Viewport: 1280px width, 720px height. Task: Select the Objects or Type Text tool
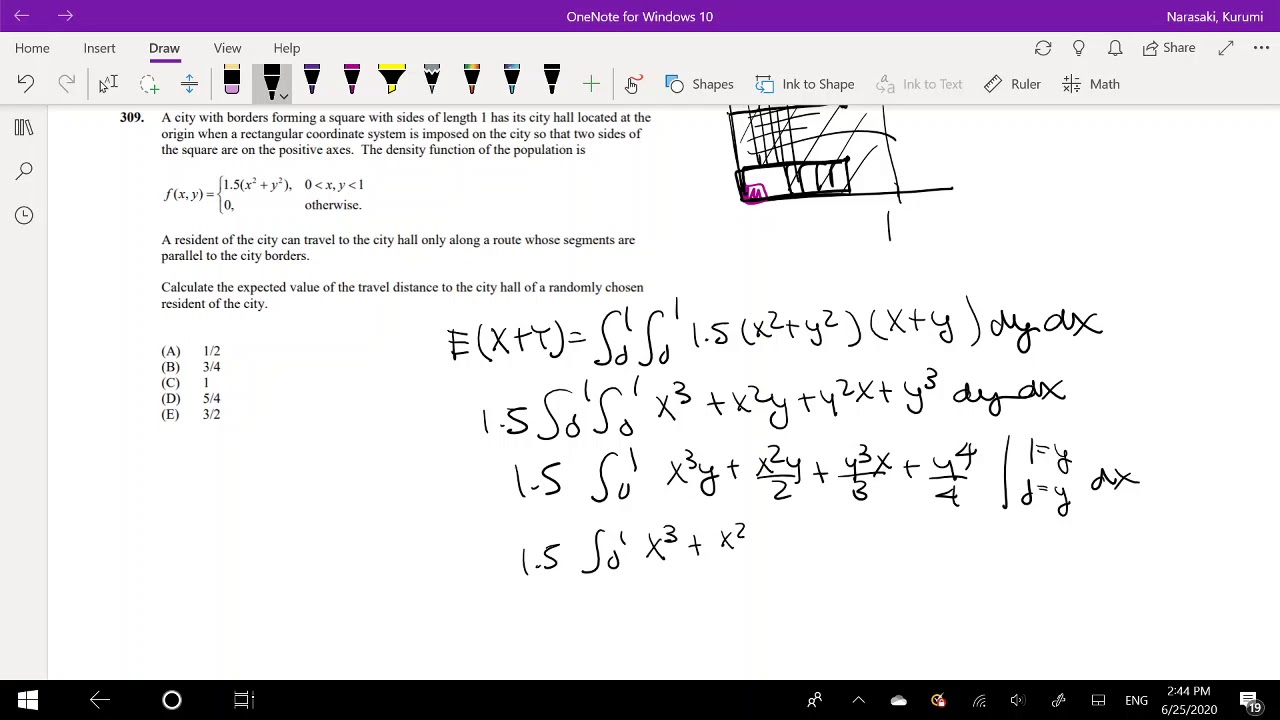(108, 84)
